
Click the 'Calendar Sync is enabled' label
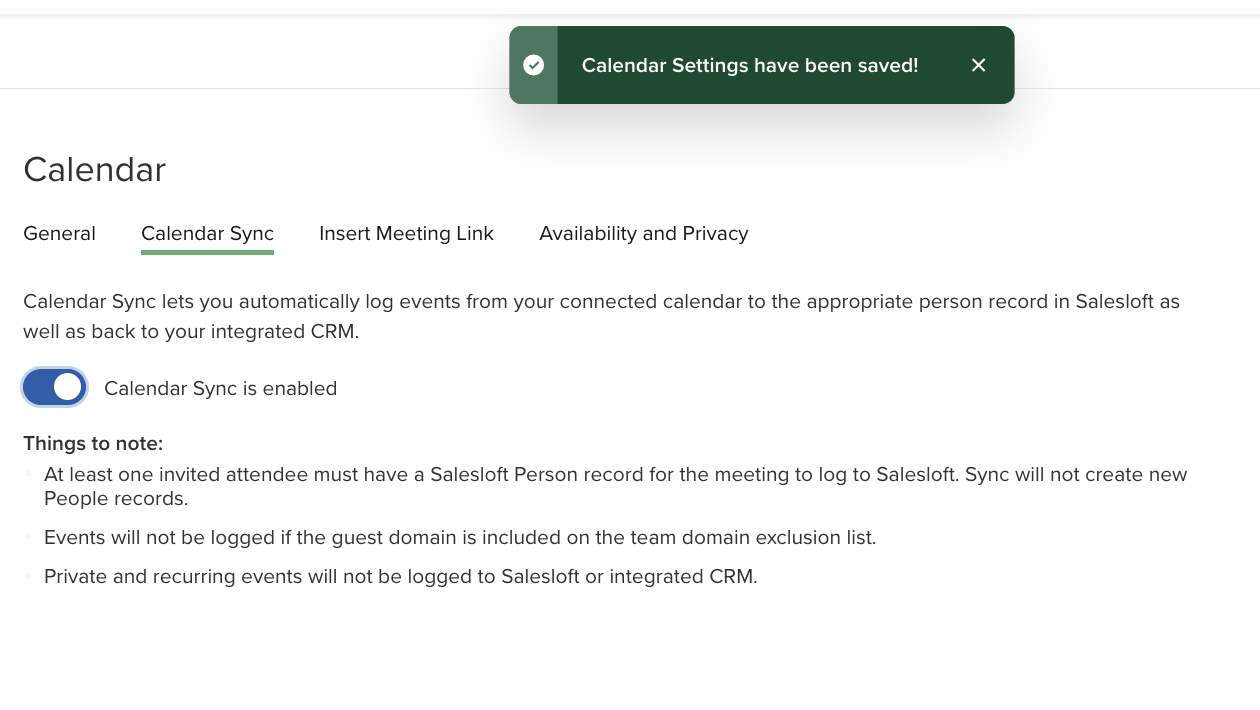(x=220, y=389)
